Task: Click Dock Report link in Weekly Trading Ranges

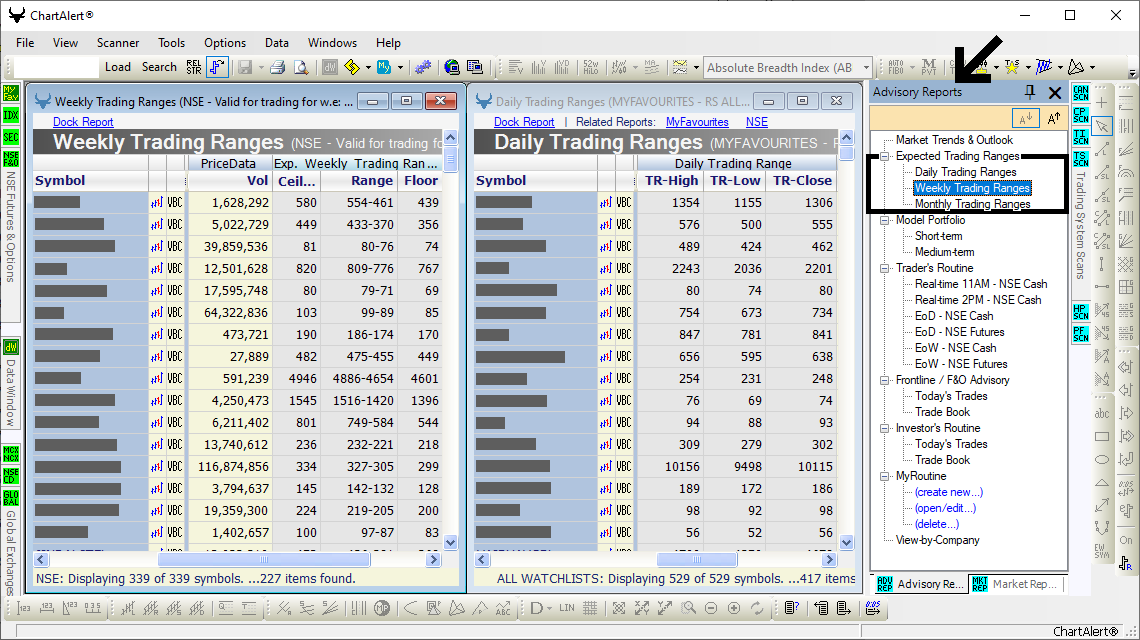Action: pos(83,122)
